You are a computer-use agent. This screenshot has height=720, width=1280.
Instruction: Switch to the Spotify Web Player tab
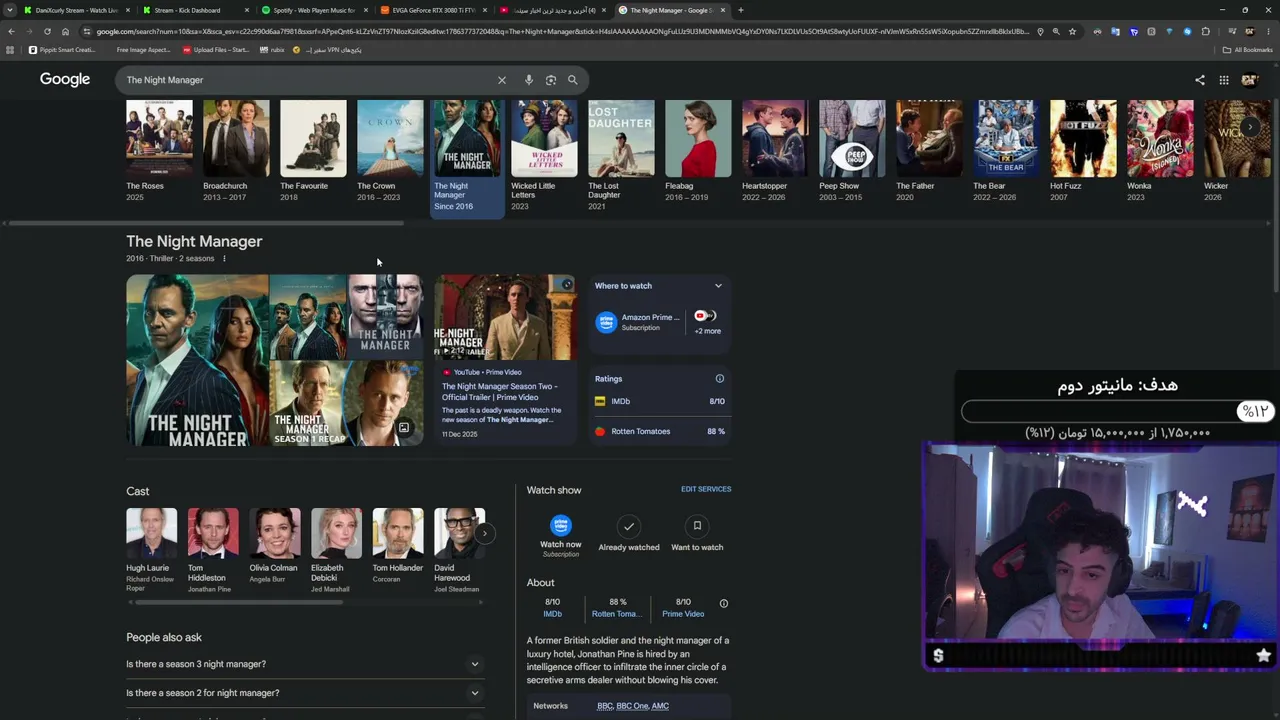point(313,10)
